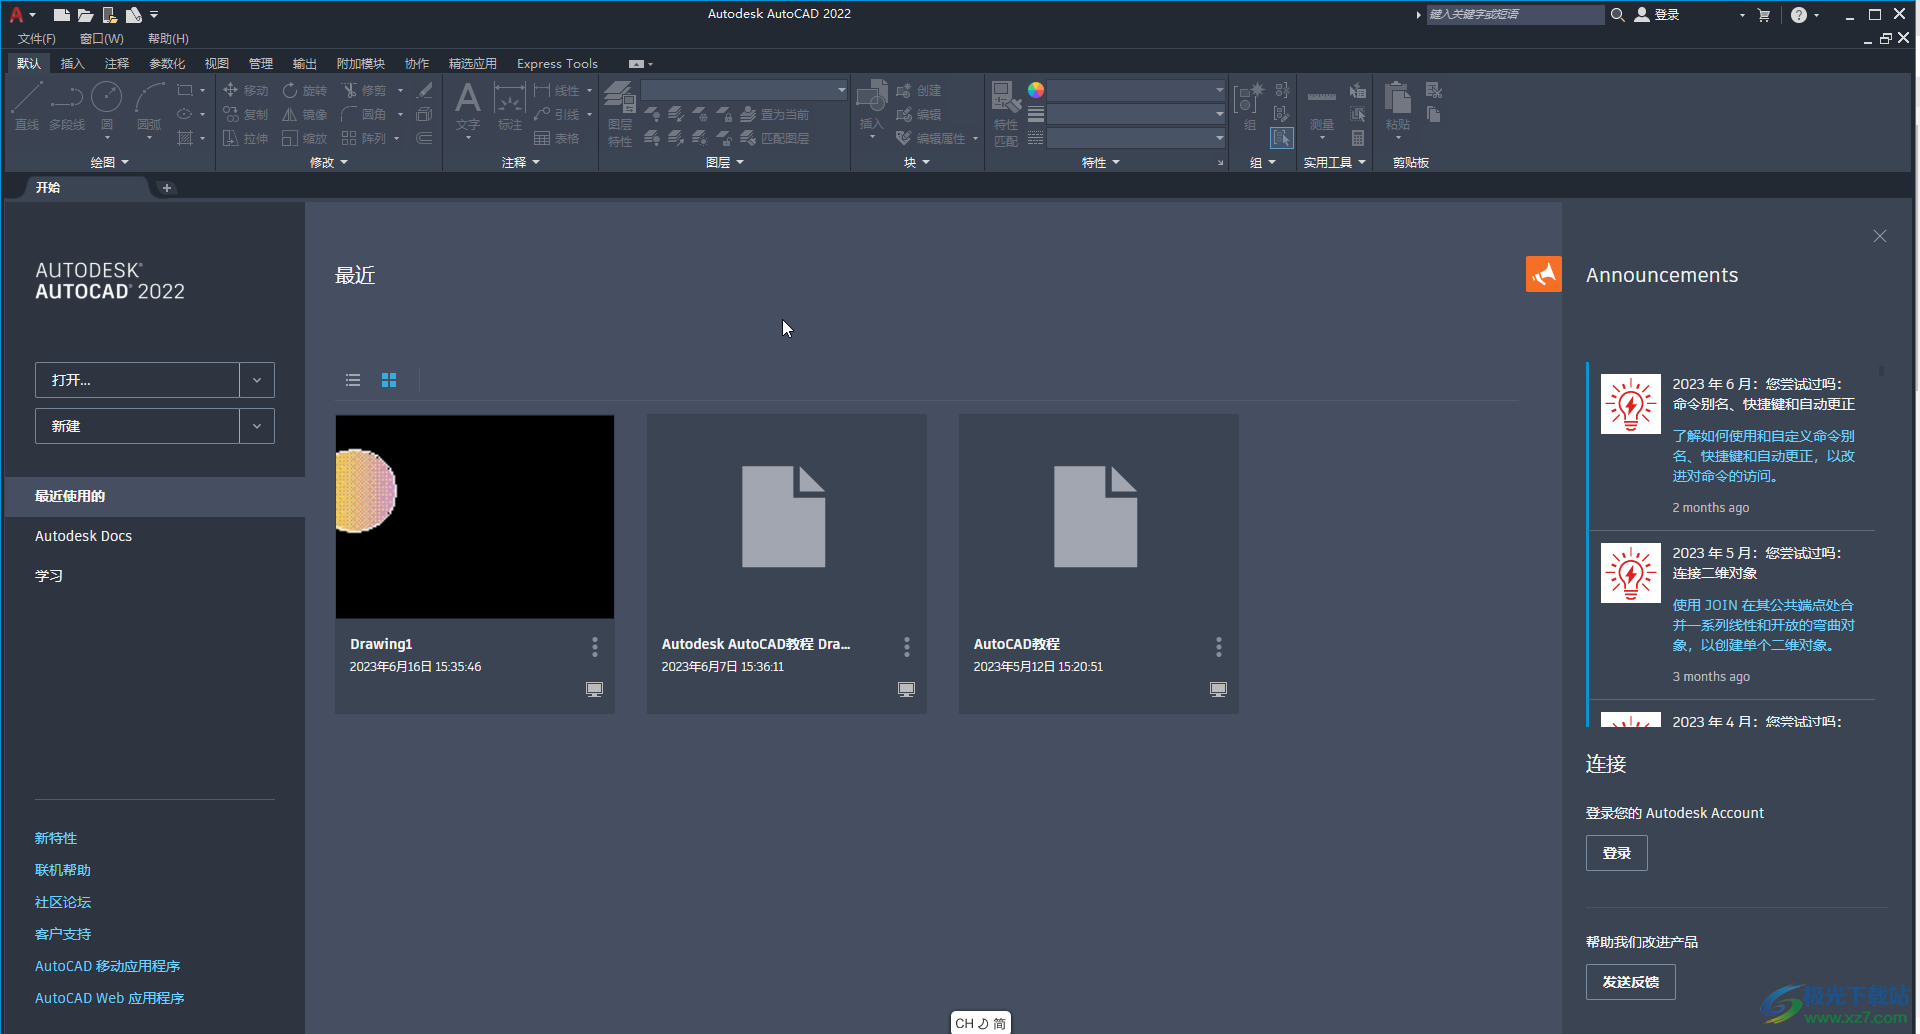Expand the Properties (特性) panel
The height and width of the screenshot is (1034, 1920).
tap(1101, 162)
